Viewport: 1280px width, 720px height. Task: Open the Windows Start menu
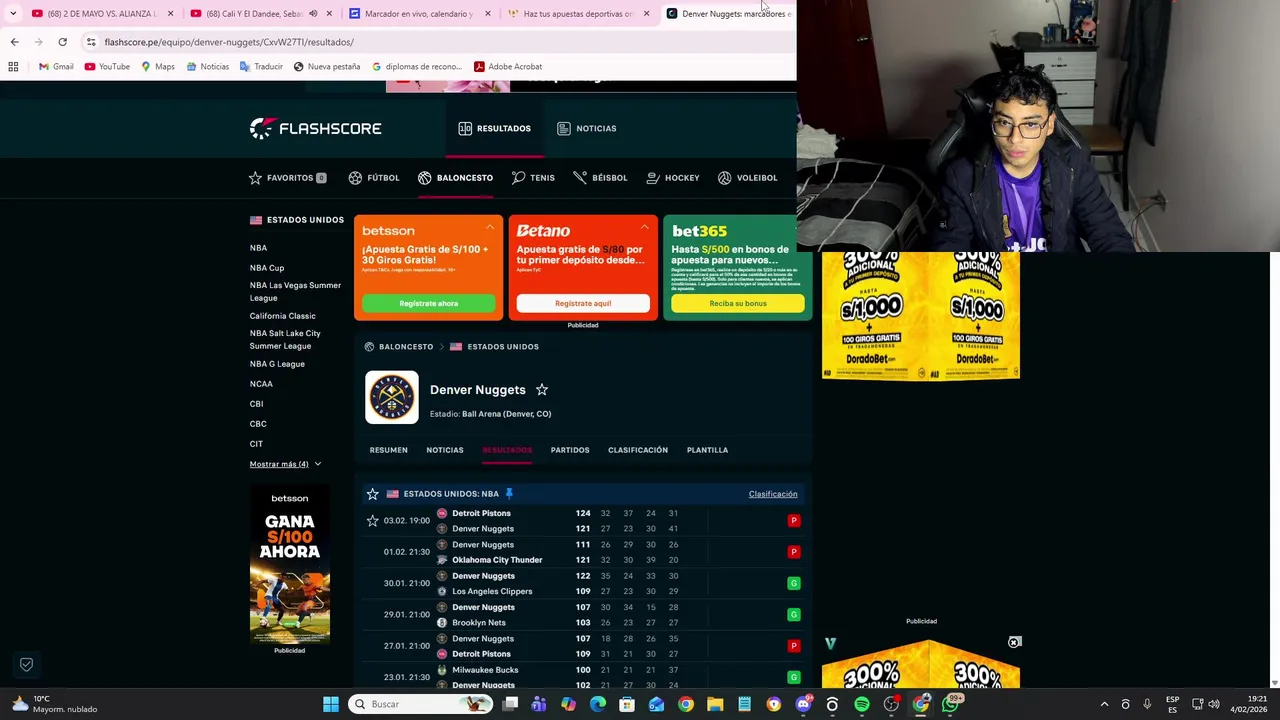(x=330, y=704)
